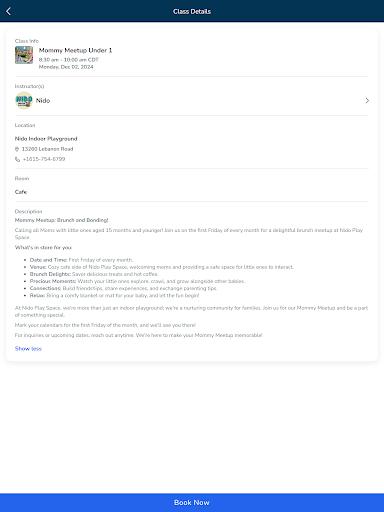Click the Class Details header title

pos(192,11)
